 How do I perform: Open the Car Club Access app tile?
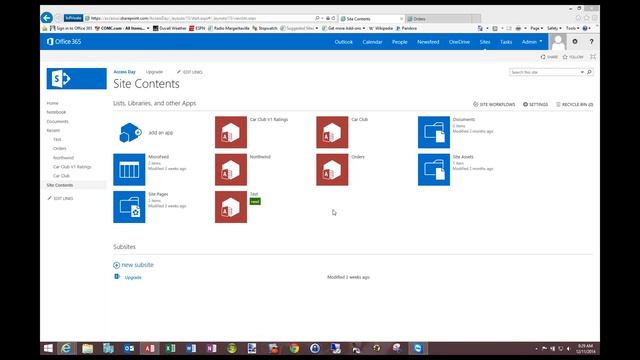click(332, 132)
